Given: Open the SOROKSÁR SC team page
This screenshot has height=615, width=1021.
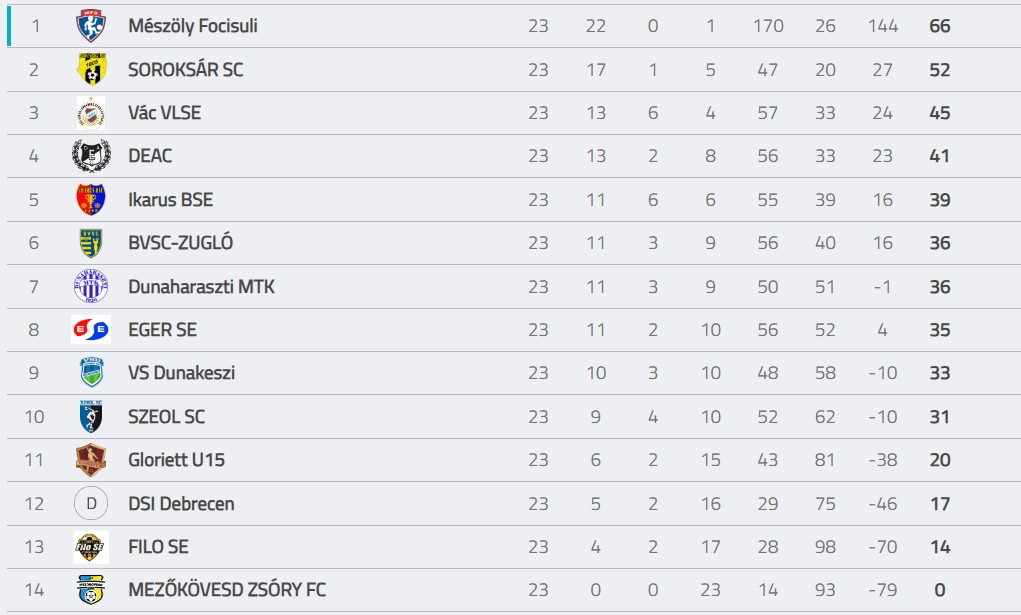Looking at the screenshot, I should (x=186, y=70).
